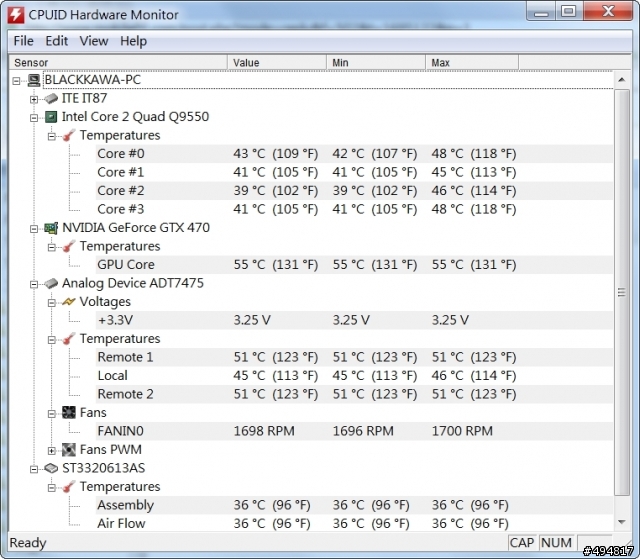Collapse Temperatures under NVIDIA GeForce GTX 470
This screenshot has height=559, width=640.
coord(51,247)
